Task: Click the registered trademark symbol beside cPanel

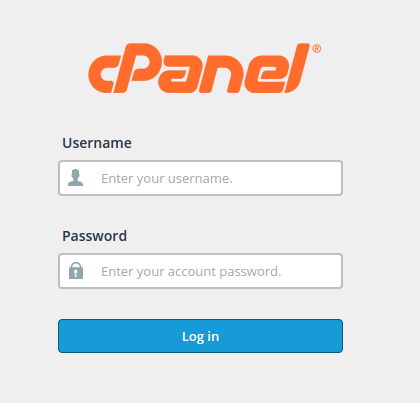Action: click(317, 49)
